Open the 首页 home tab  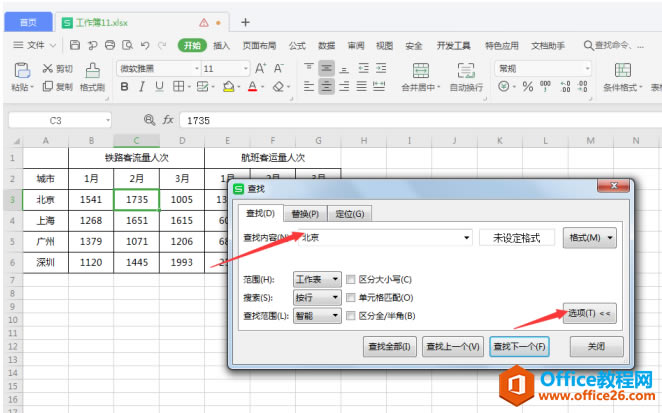(28, 22)
